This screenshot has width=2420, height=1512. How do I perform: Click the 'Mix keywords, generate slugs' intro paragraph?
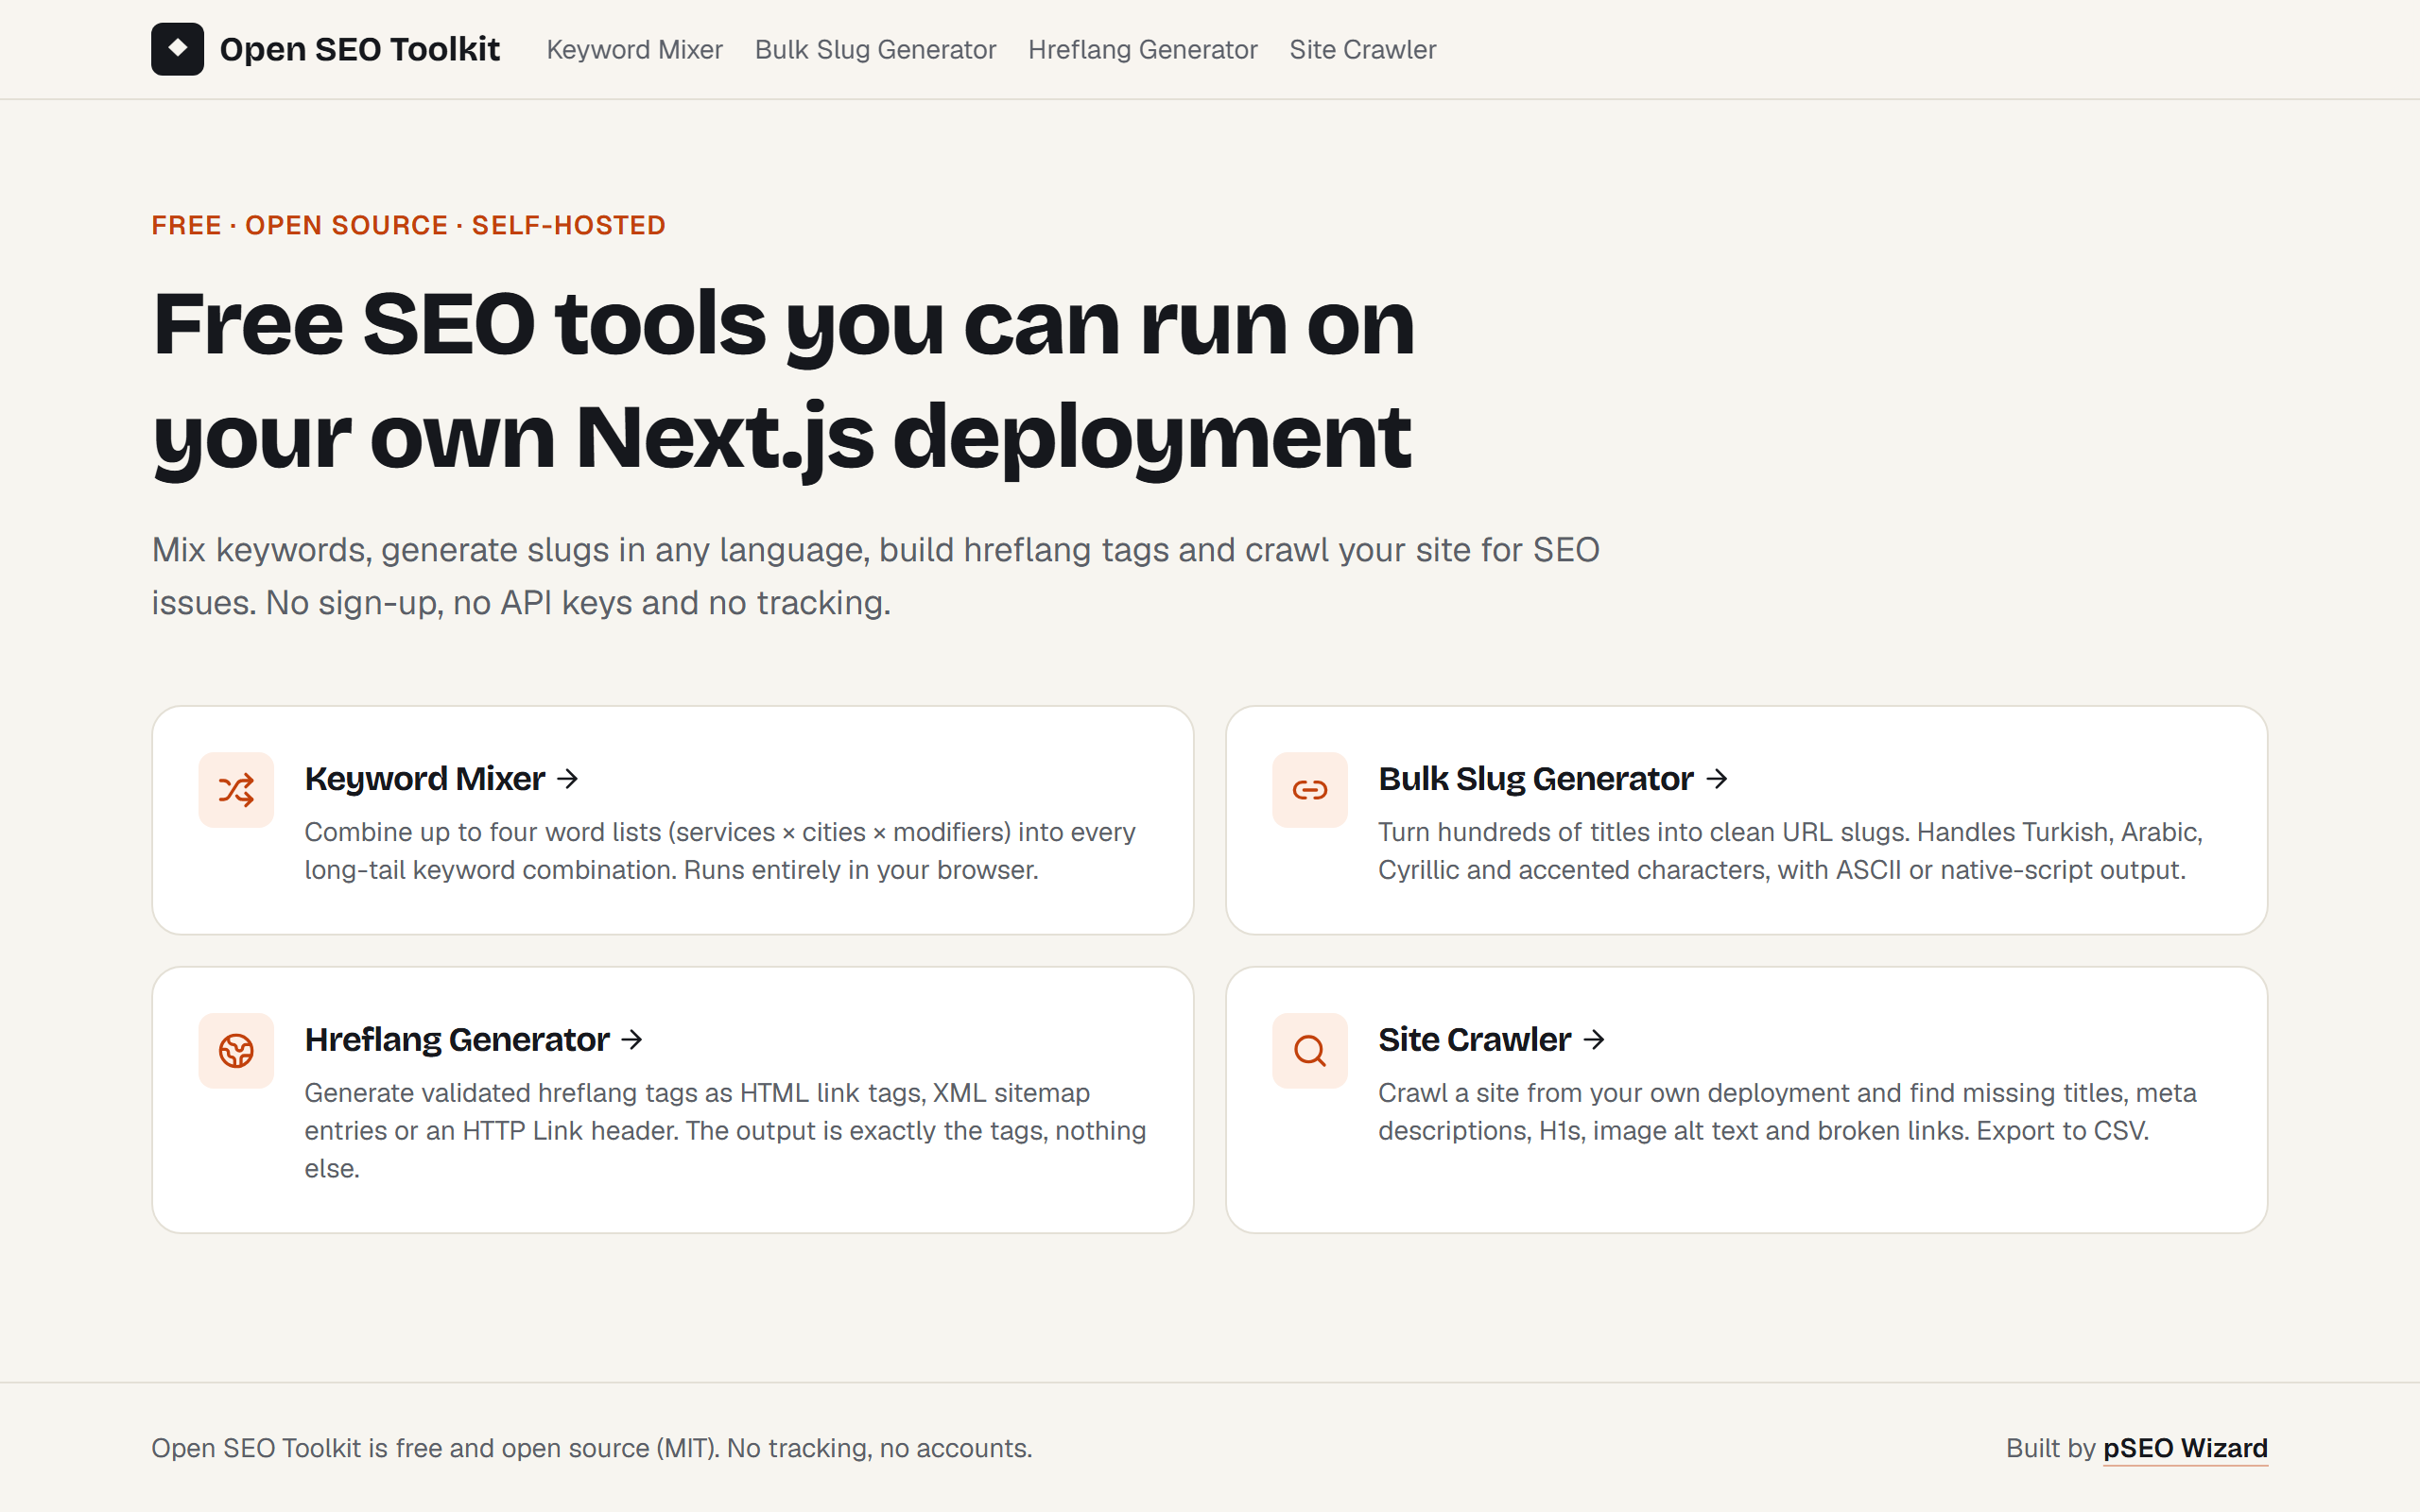click(875, 576)
